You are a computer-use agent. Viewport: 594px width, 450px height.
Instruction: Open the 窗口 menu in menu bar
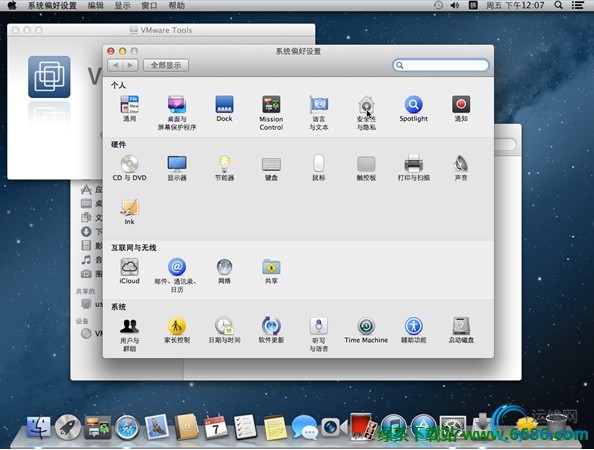tap(149, 5)
